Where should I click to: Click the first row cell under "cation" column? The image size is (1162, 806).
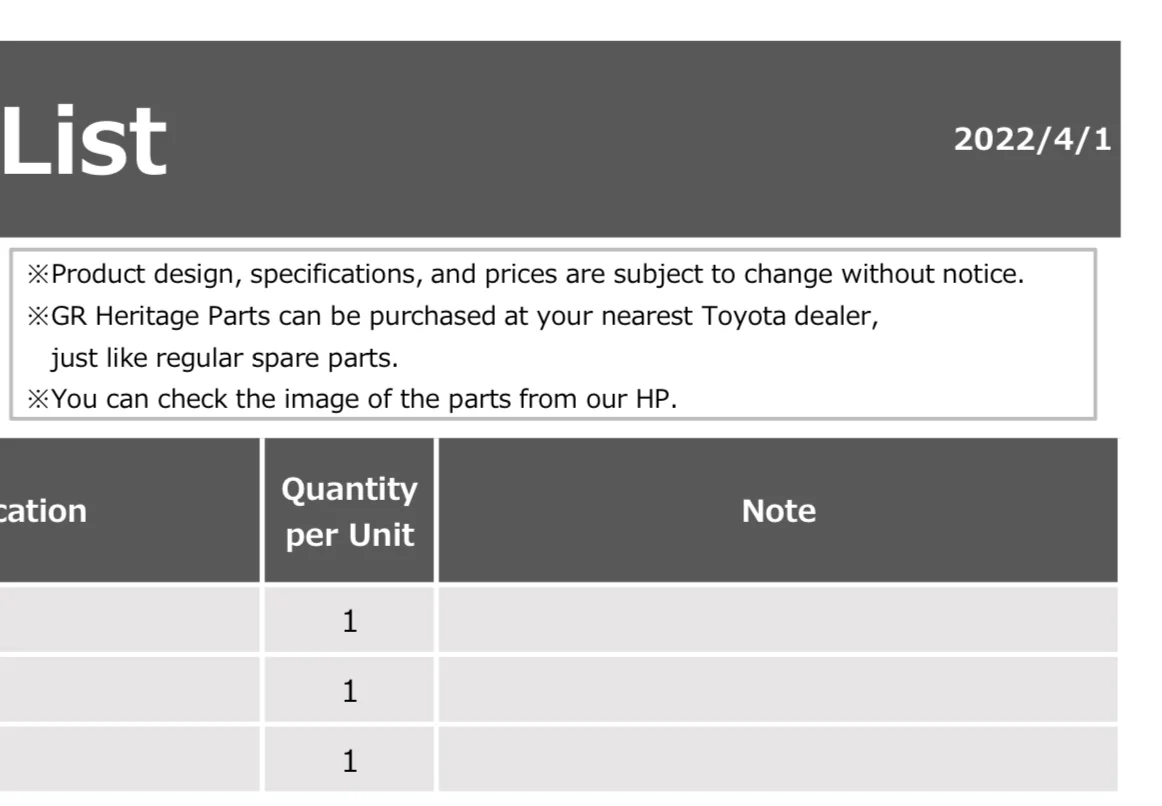tap(130, 619)
